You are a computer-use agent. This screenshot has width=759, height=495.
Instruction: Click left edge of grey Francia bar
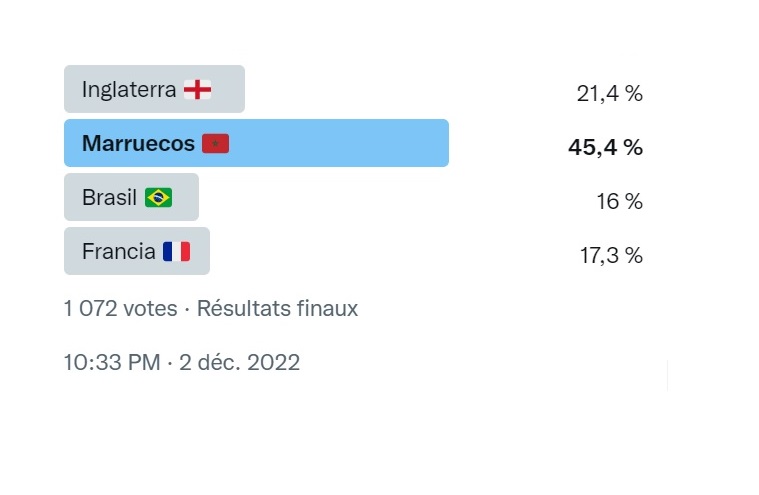[x=68, y=251]
